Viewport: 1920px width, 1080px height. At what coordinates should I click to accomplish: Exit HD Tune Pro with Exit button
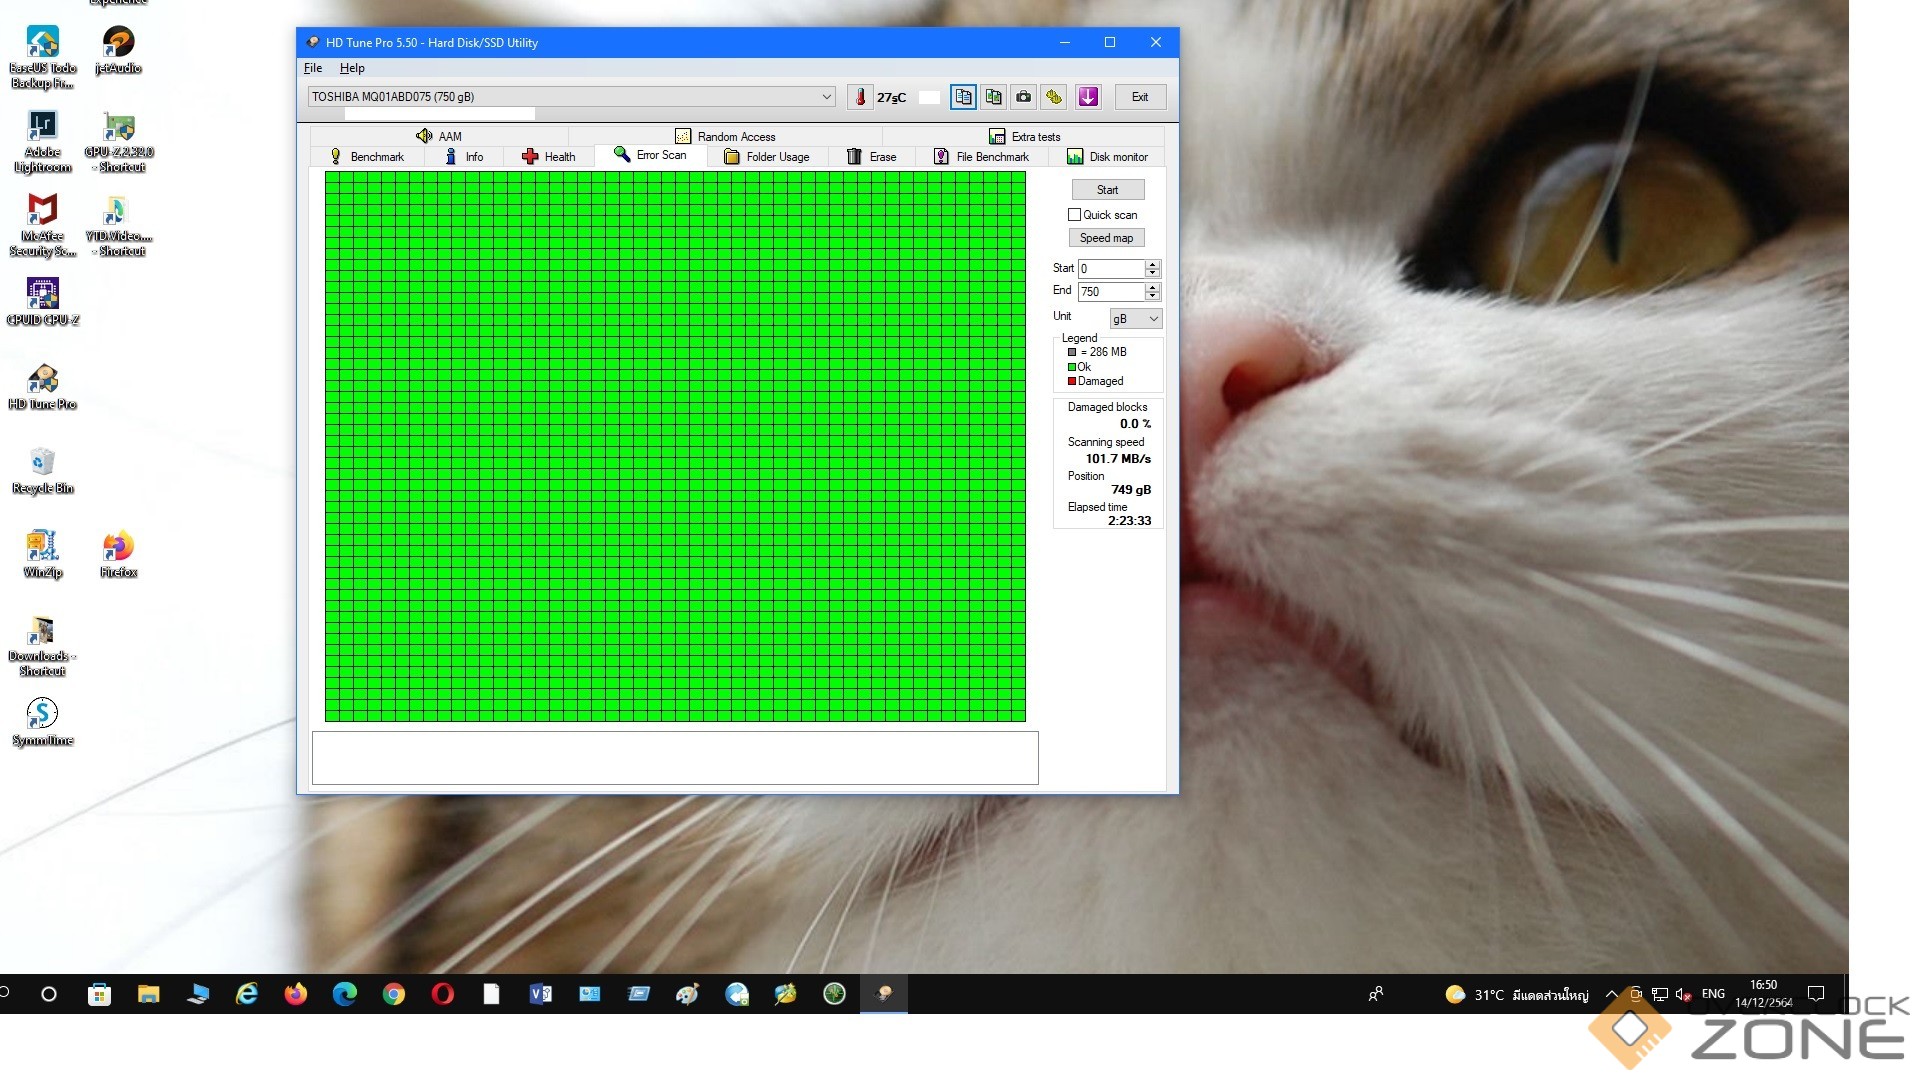tap(1140, 97)
